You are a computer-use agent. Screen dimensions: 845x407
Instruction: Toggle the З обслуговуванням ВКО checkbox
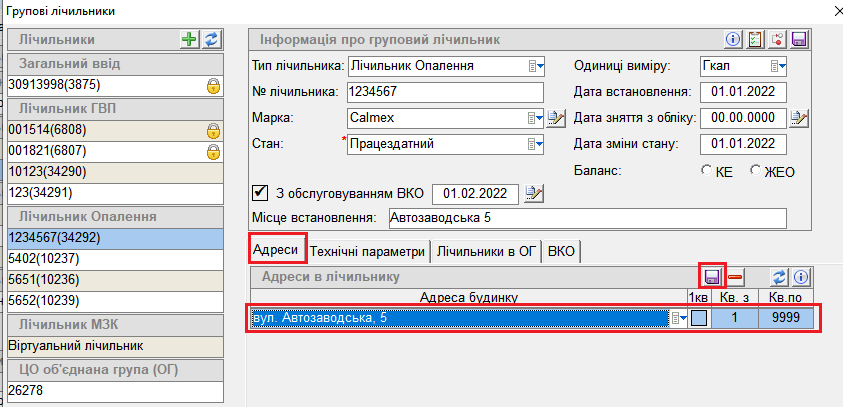click(261, 192)
